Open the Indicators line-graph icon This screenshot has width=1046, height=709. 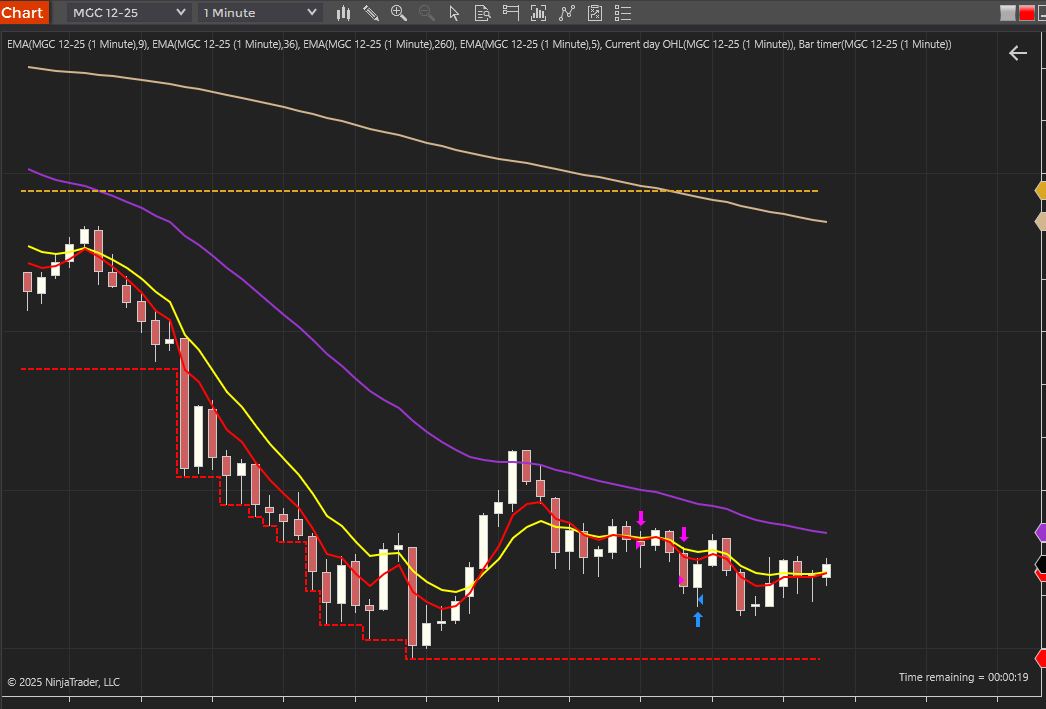click(x=567, y=13)
